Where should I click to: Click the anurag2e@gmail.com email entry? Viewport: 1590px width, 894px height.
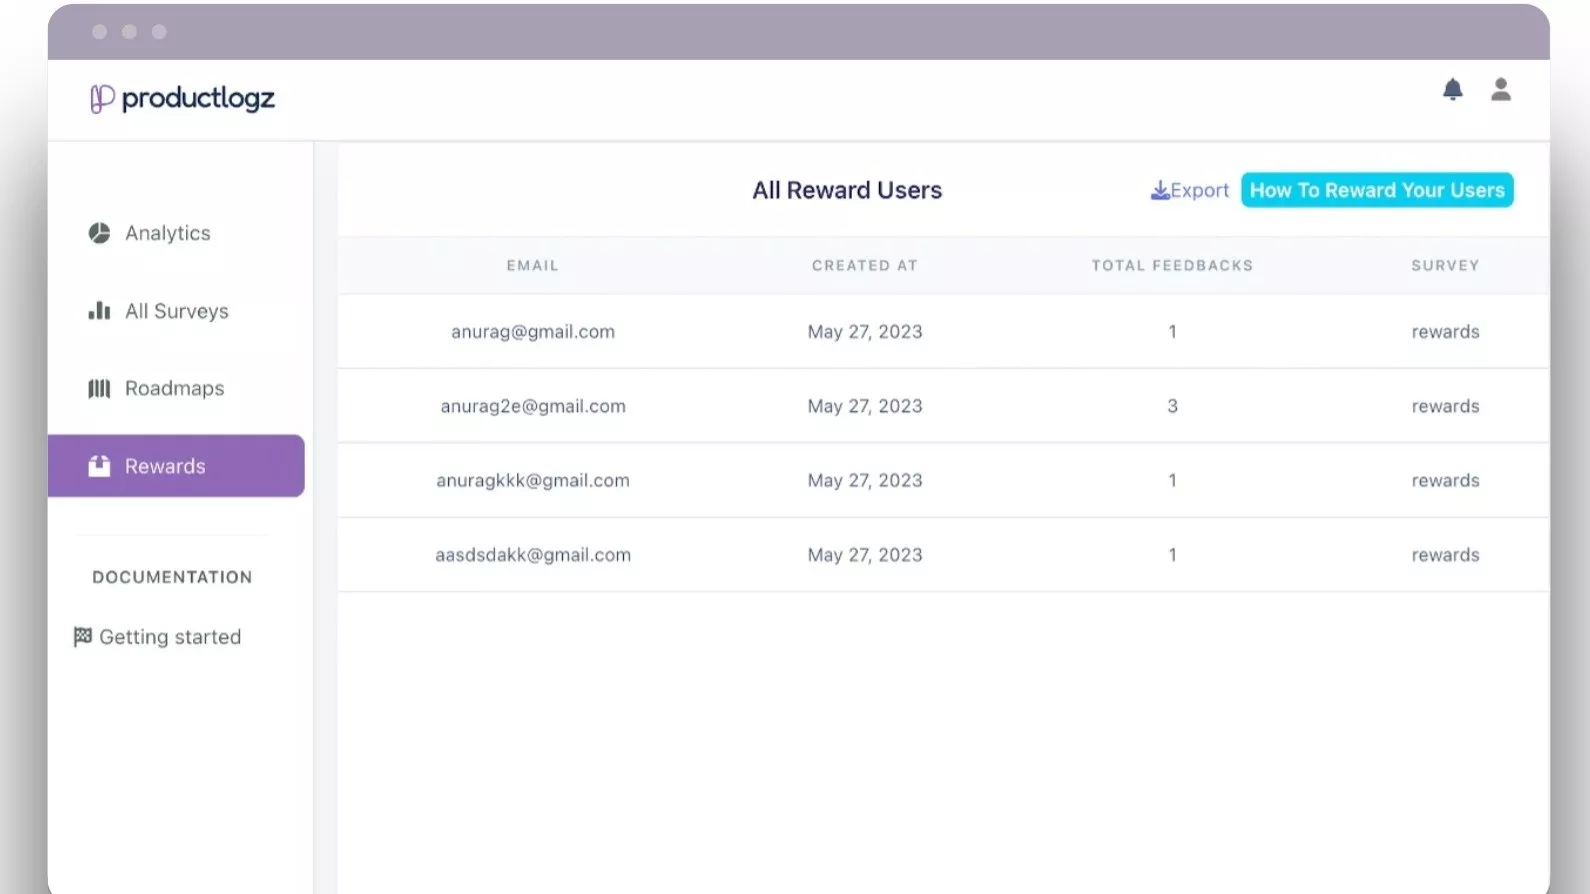point(532,406)
